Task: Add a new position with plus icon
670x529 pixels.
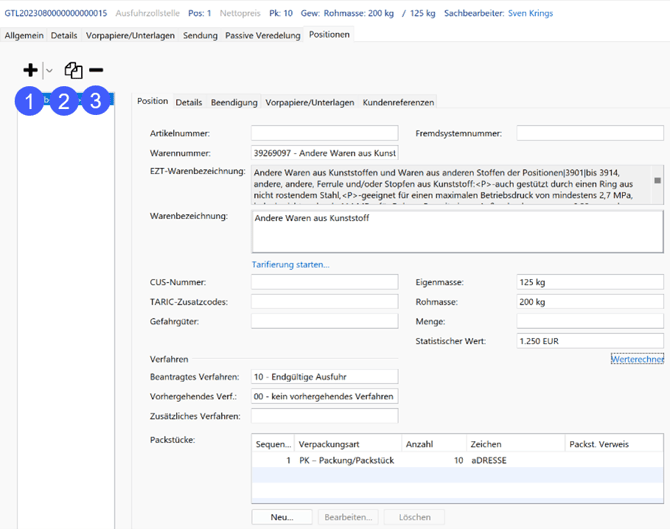Action: tap(30, 70)
